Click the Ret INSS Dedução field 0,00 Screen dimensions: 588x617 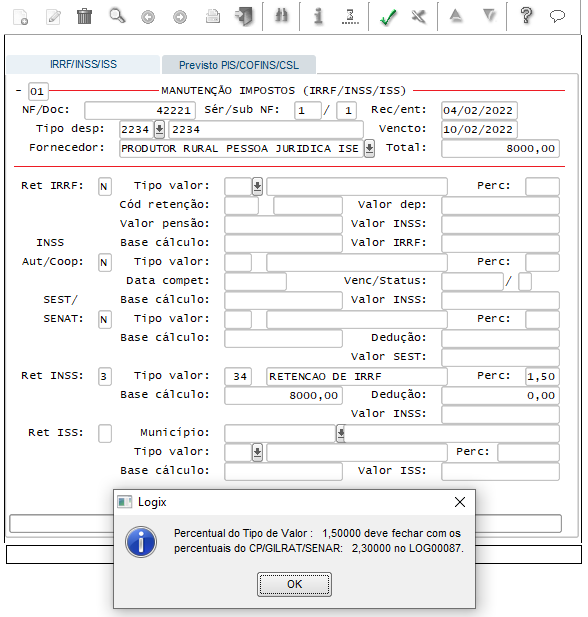click(x=500, y=395)
